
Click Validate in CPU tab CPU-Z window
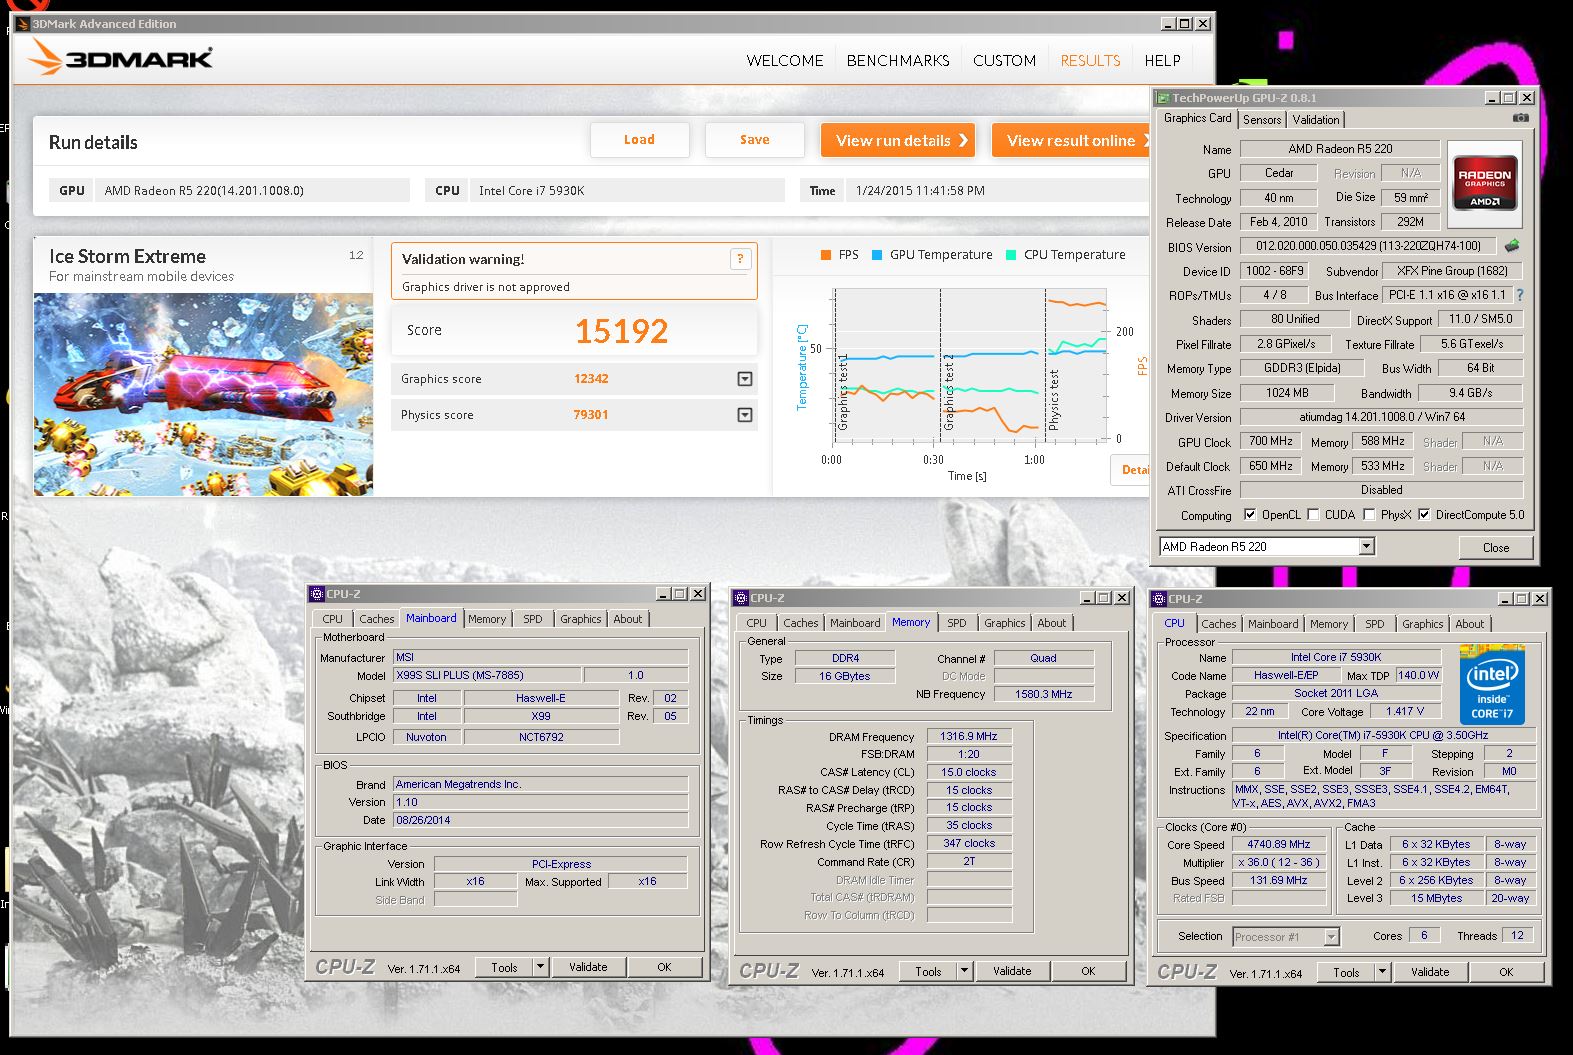(1430, 972)
